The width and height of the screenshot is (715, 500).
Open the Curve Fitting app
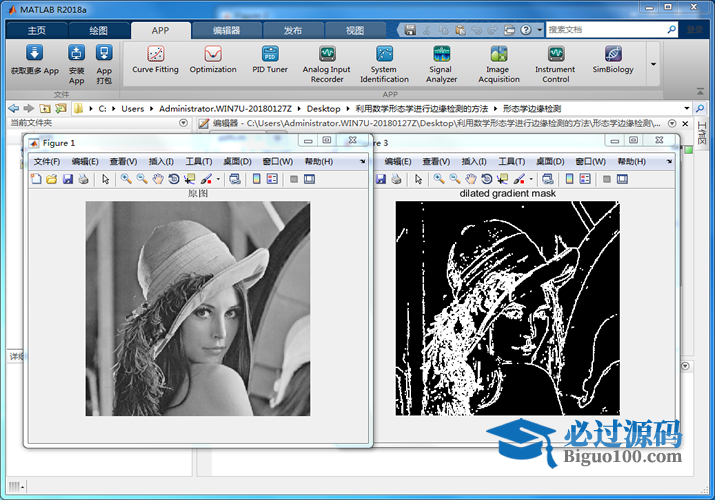(155, 60)
